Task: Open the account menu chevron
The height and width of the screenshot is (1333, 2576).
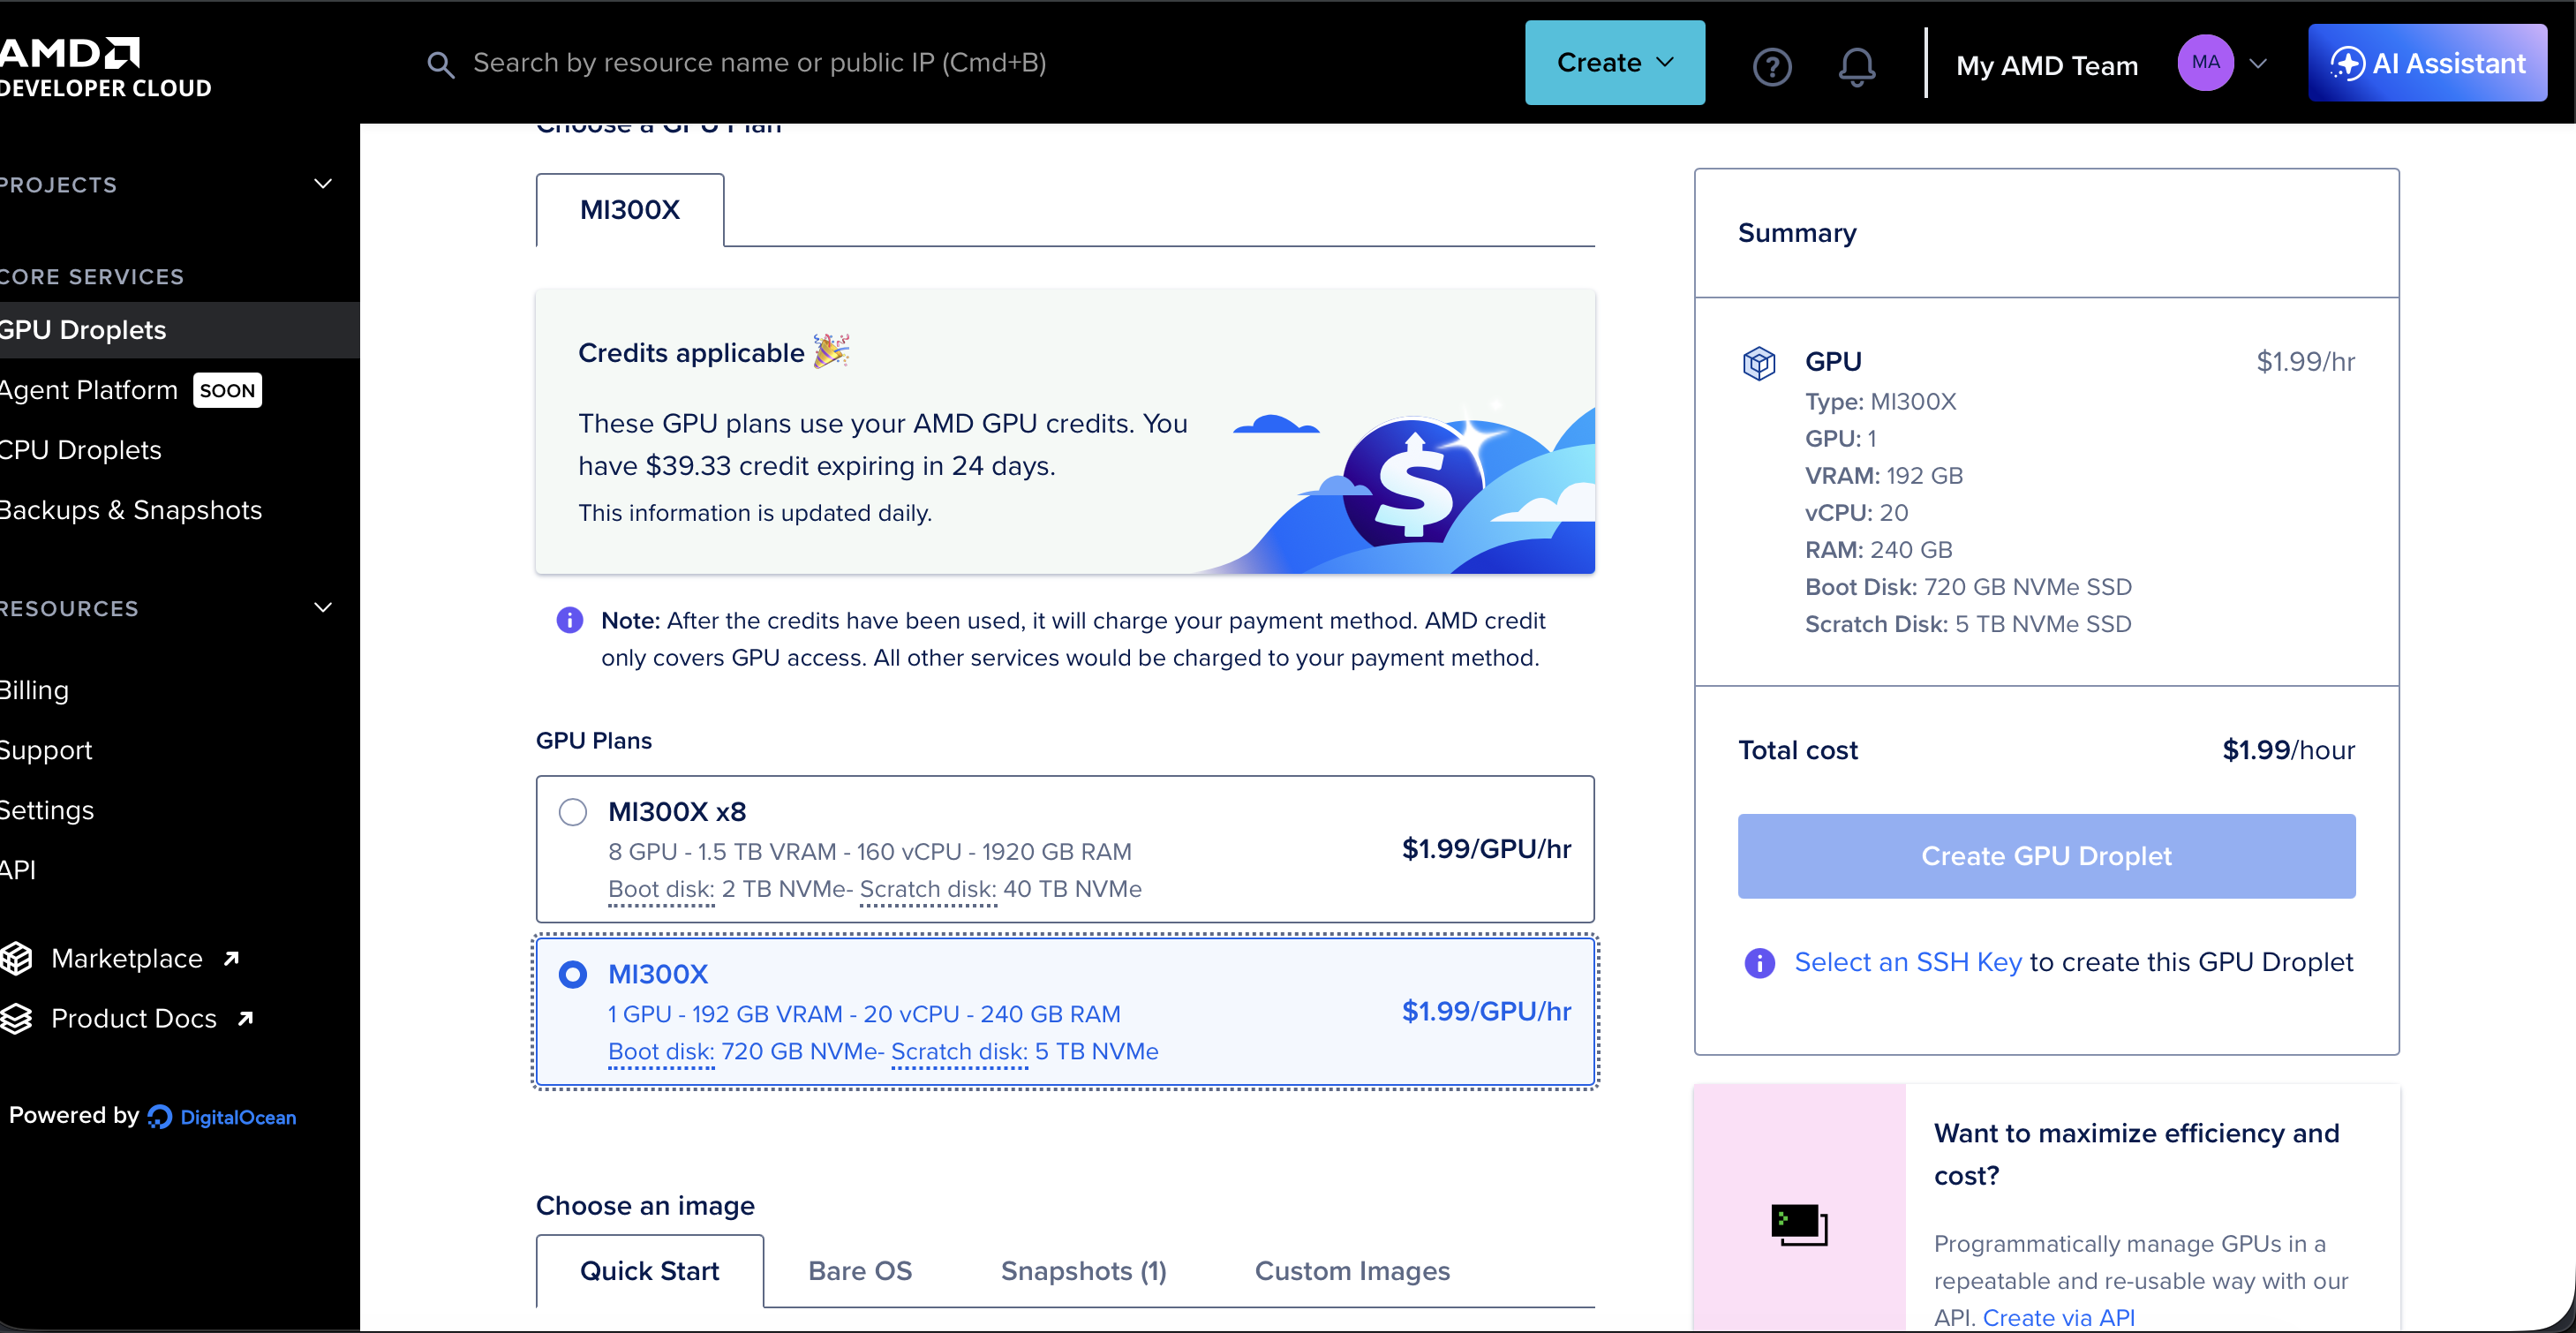Action: (2258, 64)
